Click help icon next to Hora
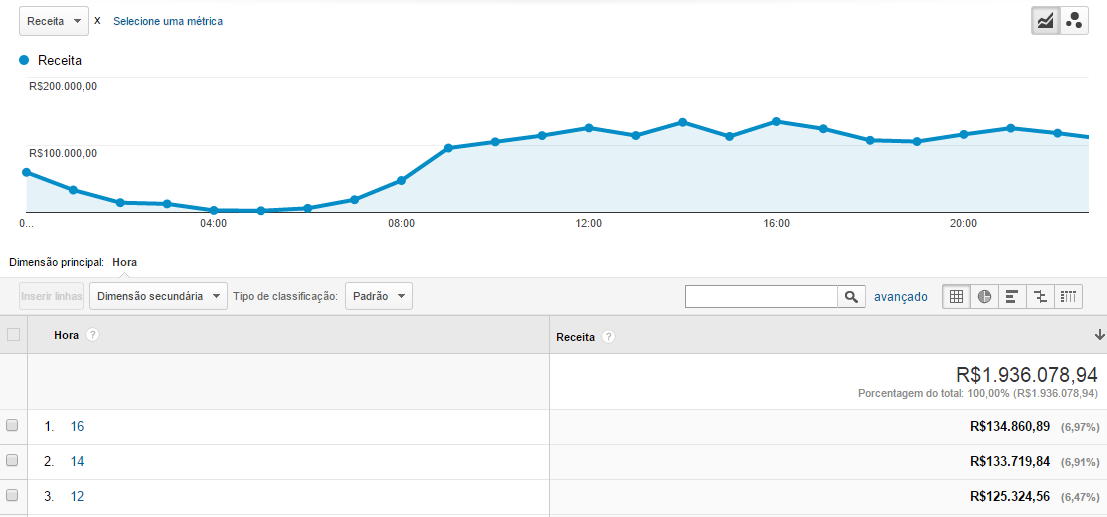 coord(92,335)
